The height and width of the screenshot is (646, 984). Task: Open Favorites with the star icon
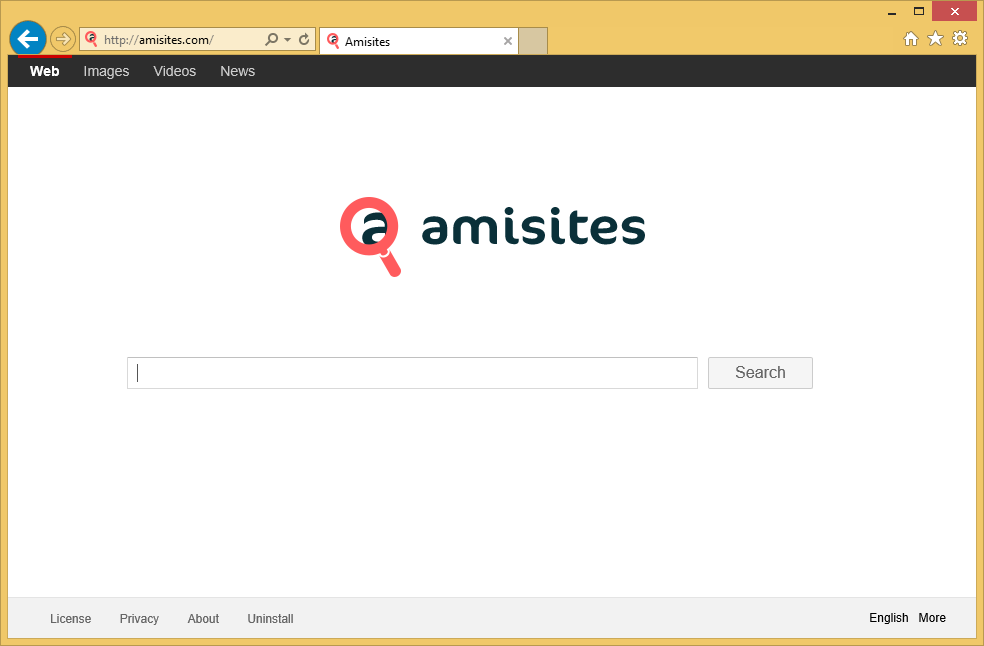point(935,38)
